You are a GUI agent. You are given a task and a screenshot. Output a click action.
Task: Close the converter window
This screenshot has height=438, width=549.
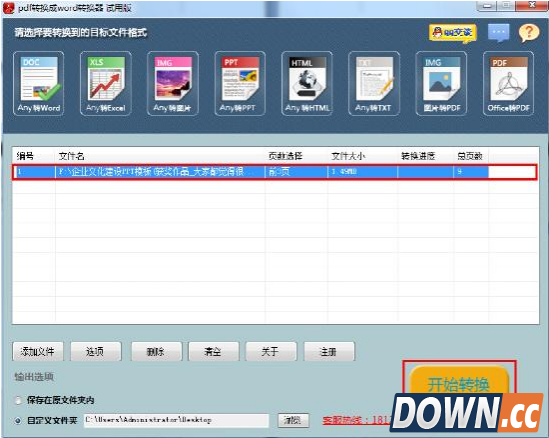click(533, 5)
